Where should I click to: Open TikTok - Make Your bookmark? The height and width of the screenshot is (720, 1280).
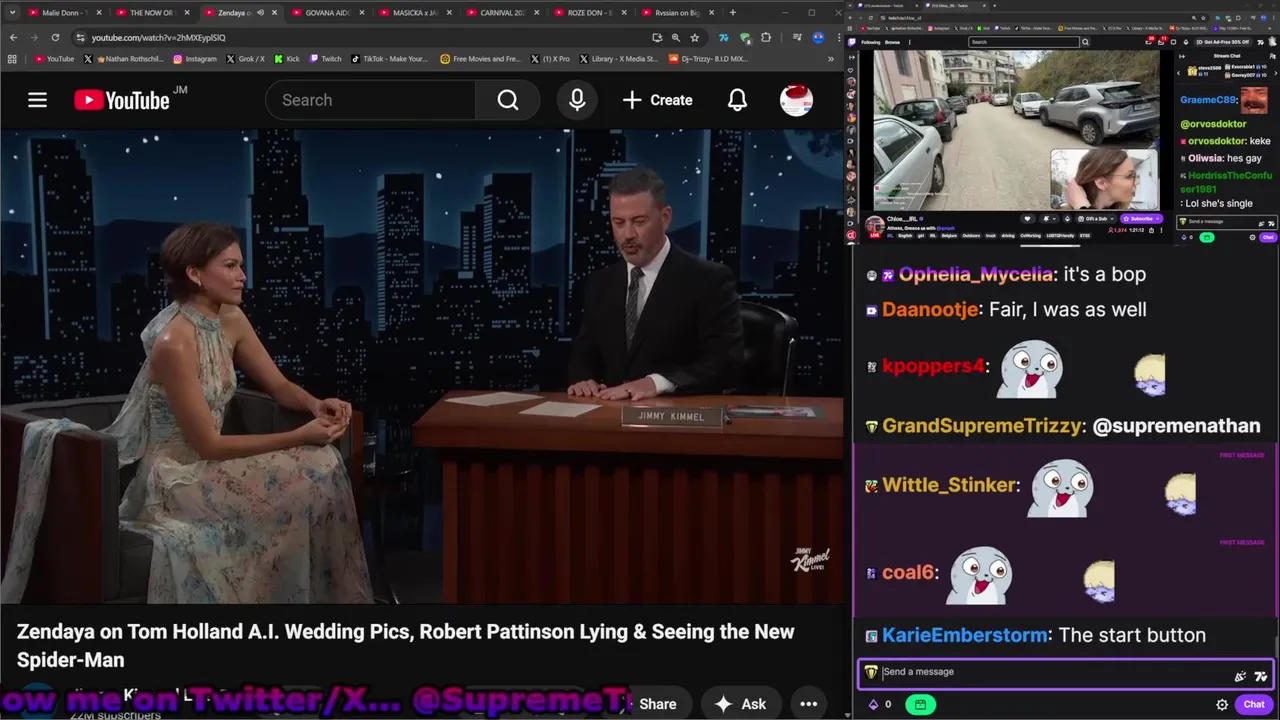(x=388, y=59)
